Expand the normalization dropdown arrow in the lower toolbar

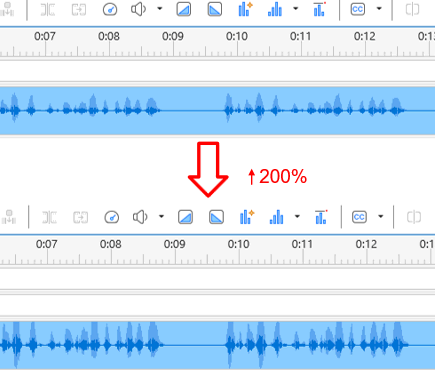click(297, 216)
